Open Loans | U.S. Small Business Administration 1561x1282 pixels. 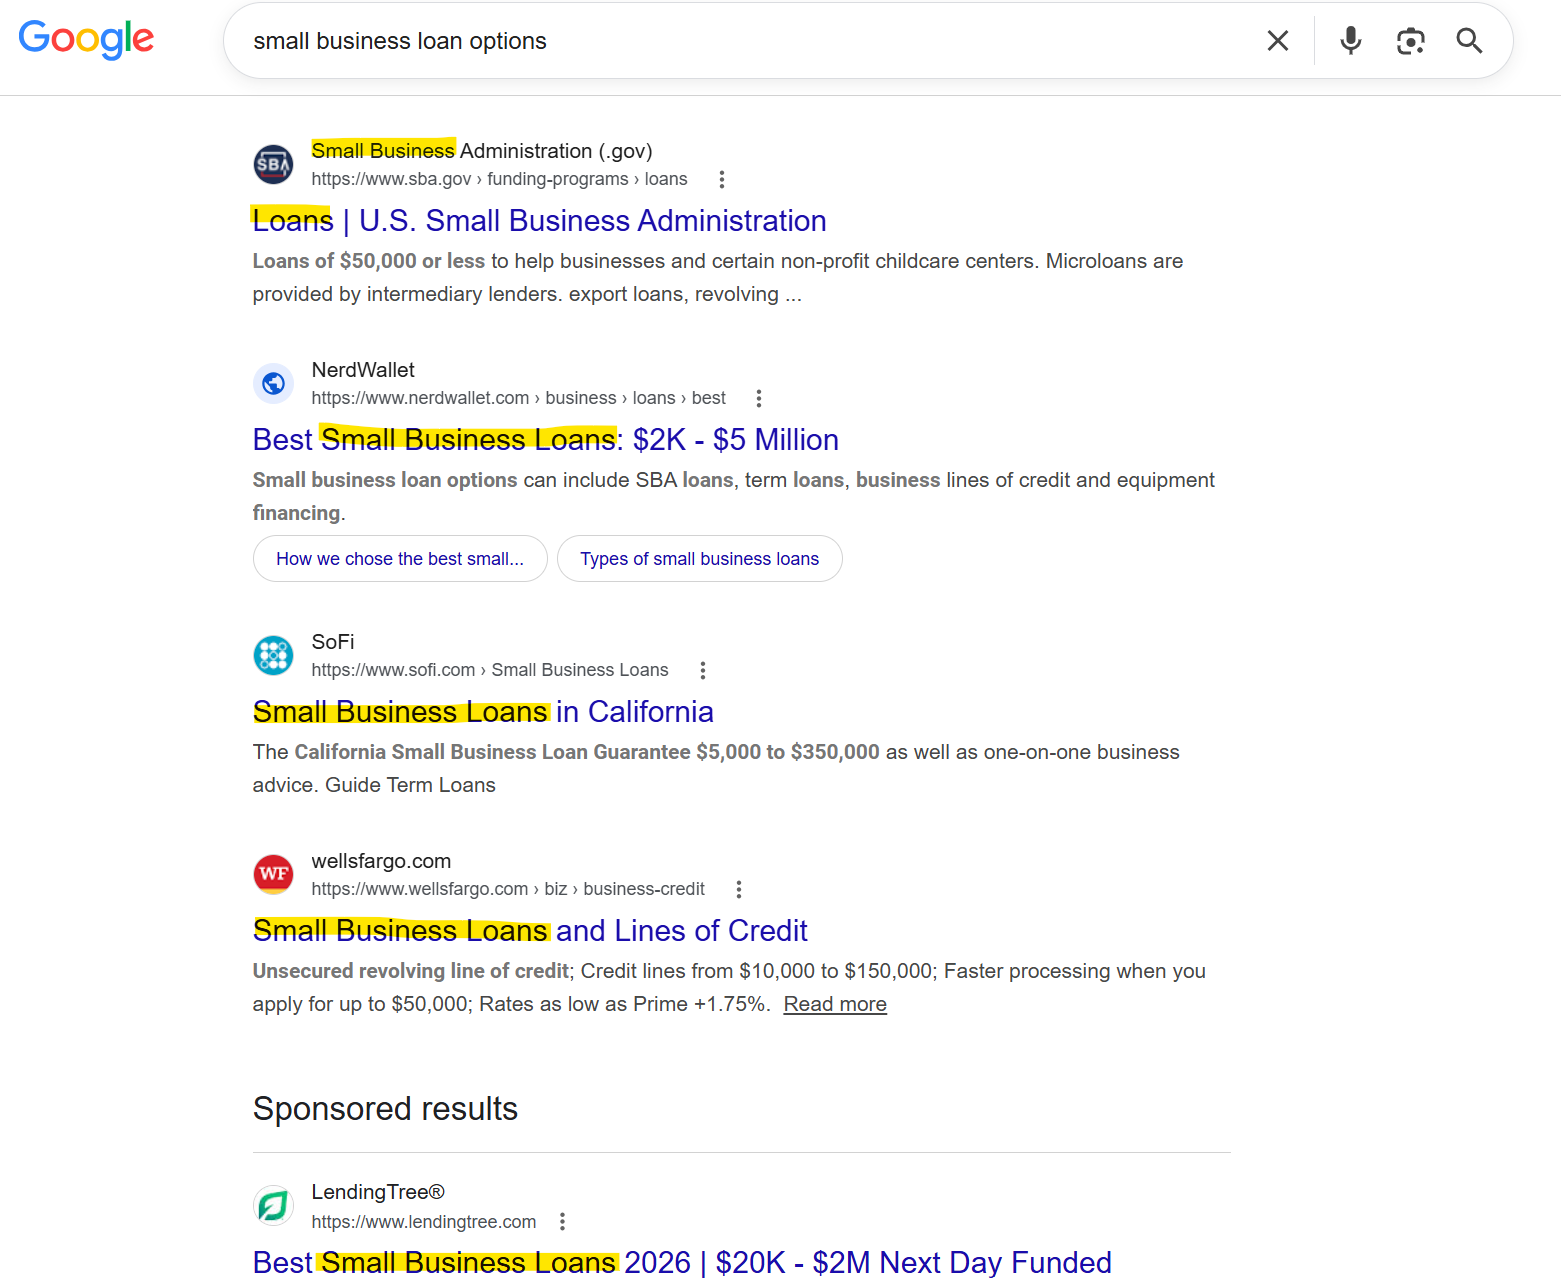pyautogui.click(x=539, y=221)
